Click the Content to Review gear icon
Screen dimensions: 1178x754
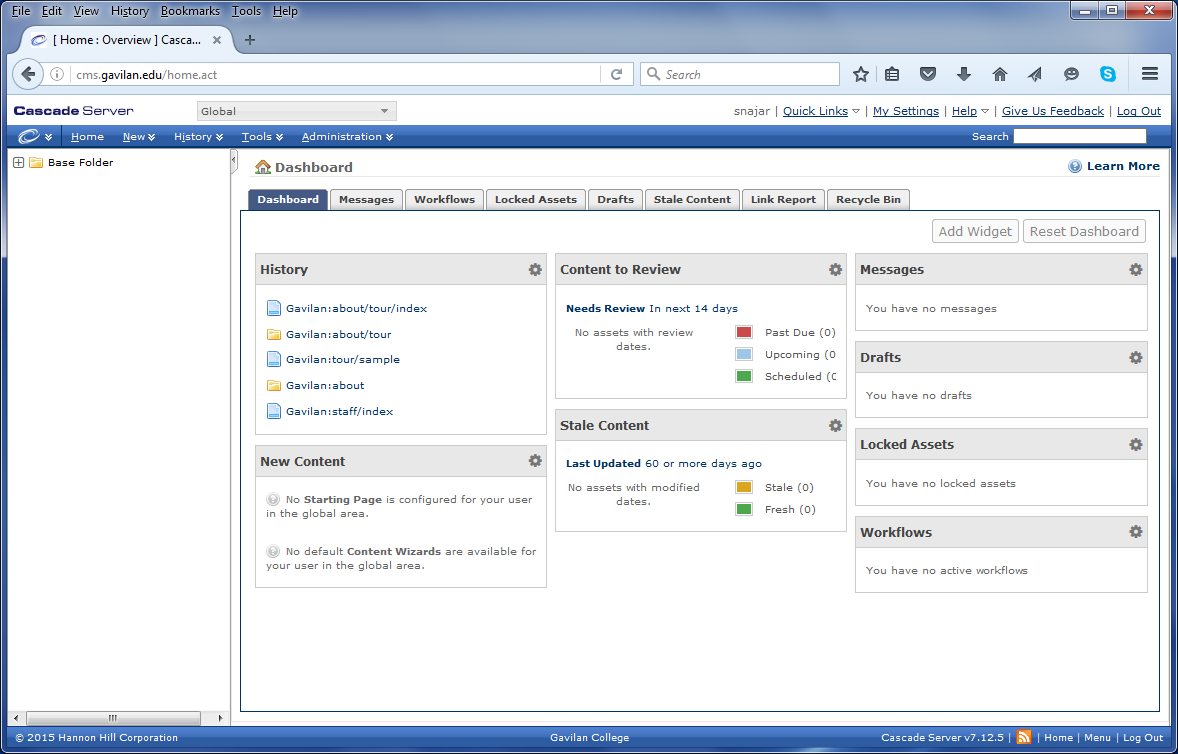pos(835,270)
